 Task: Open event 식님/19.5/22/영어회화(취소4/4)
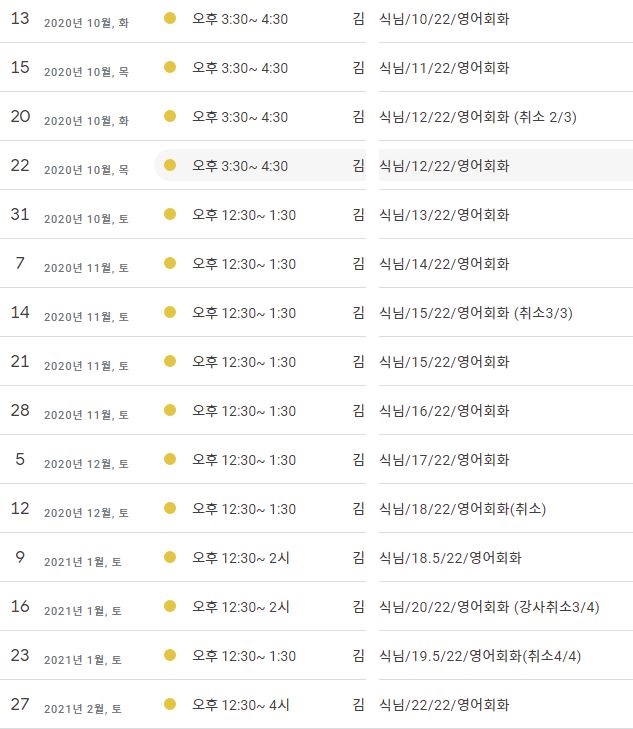[x=480, y=656]
